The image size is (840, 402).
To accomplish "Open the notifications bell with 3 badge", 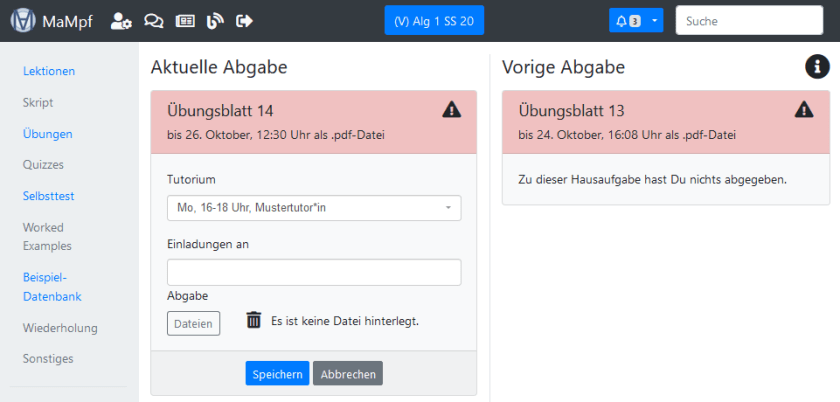I will coord(627,21).
